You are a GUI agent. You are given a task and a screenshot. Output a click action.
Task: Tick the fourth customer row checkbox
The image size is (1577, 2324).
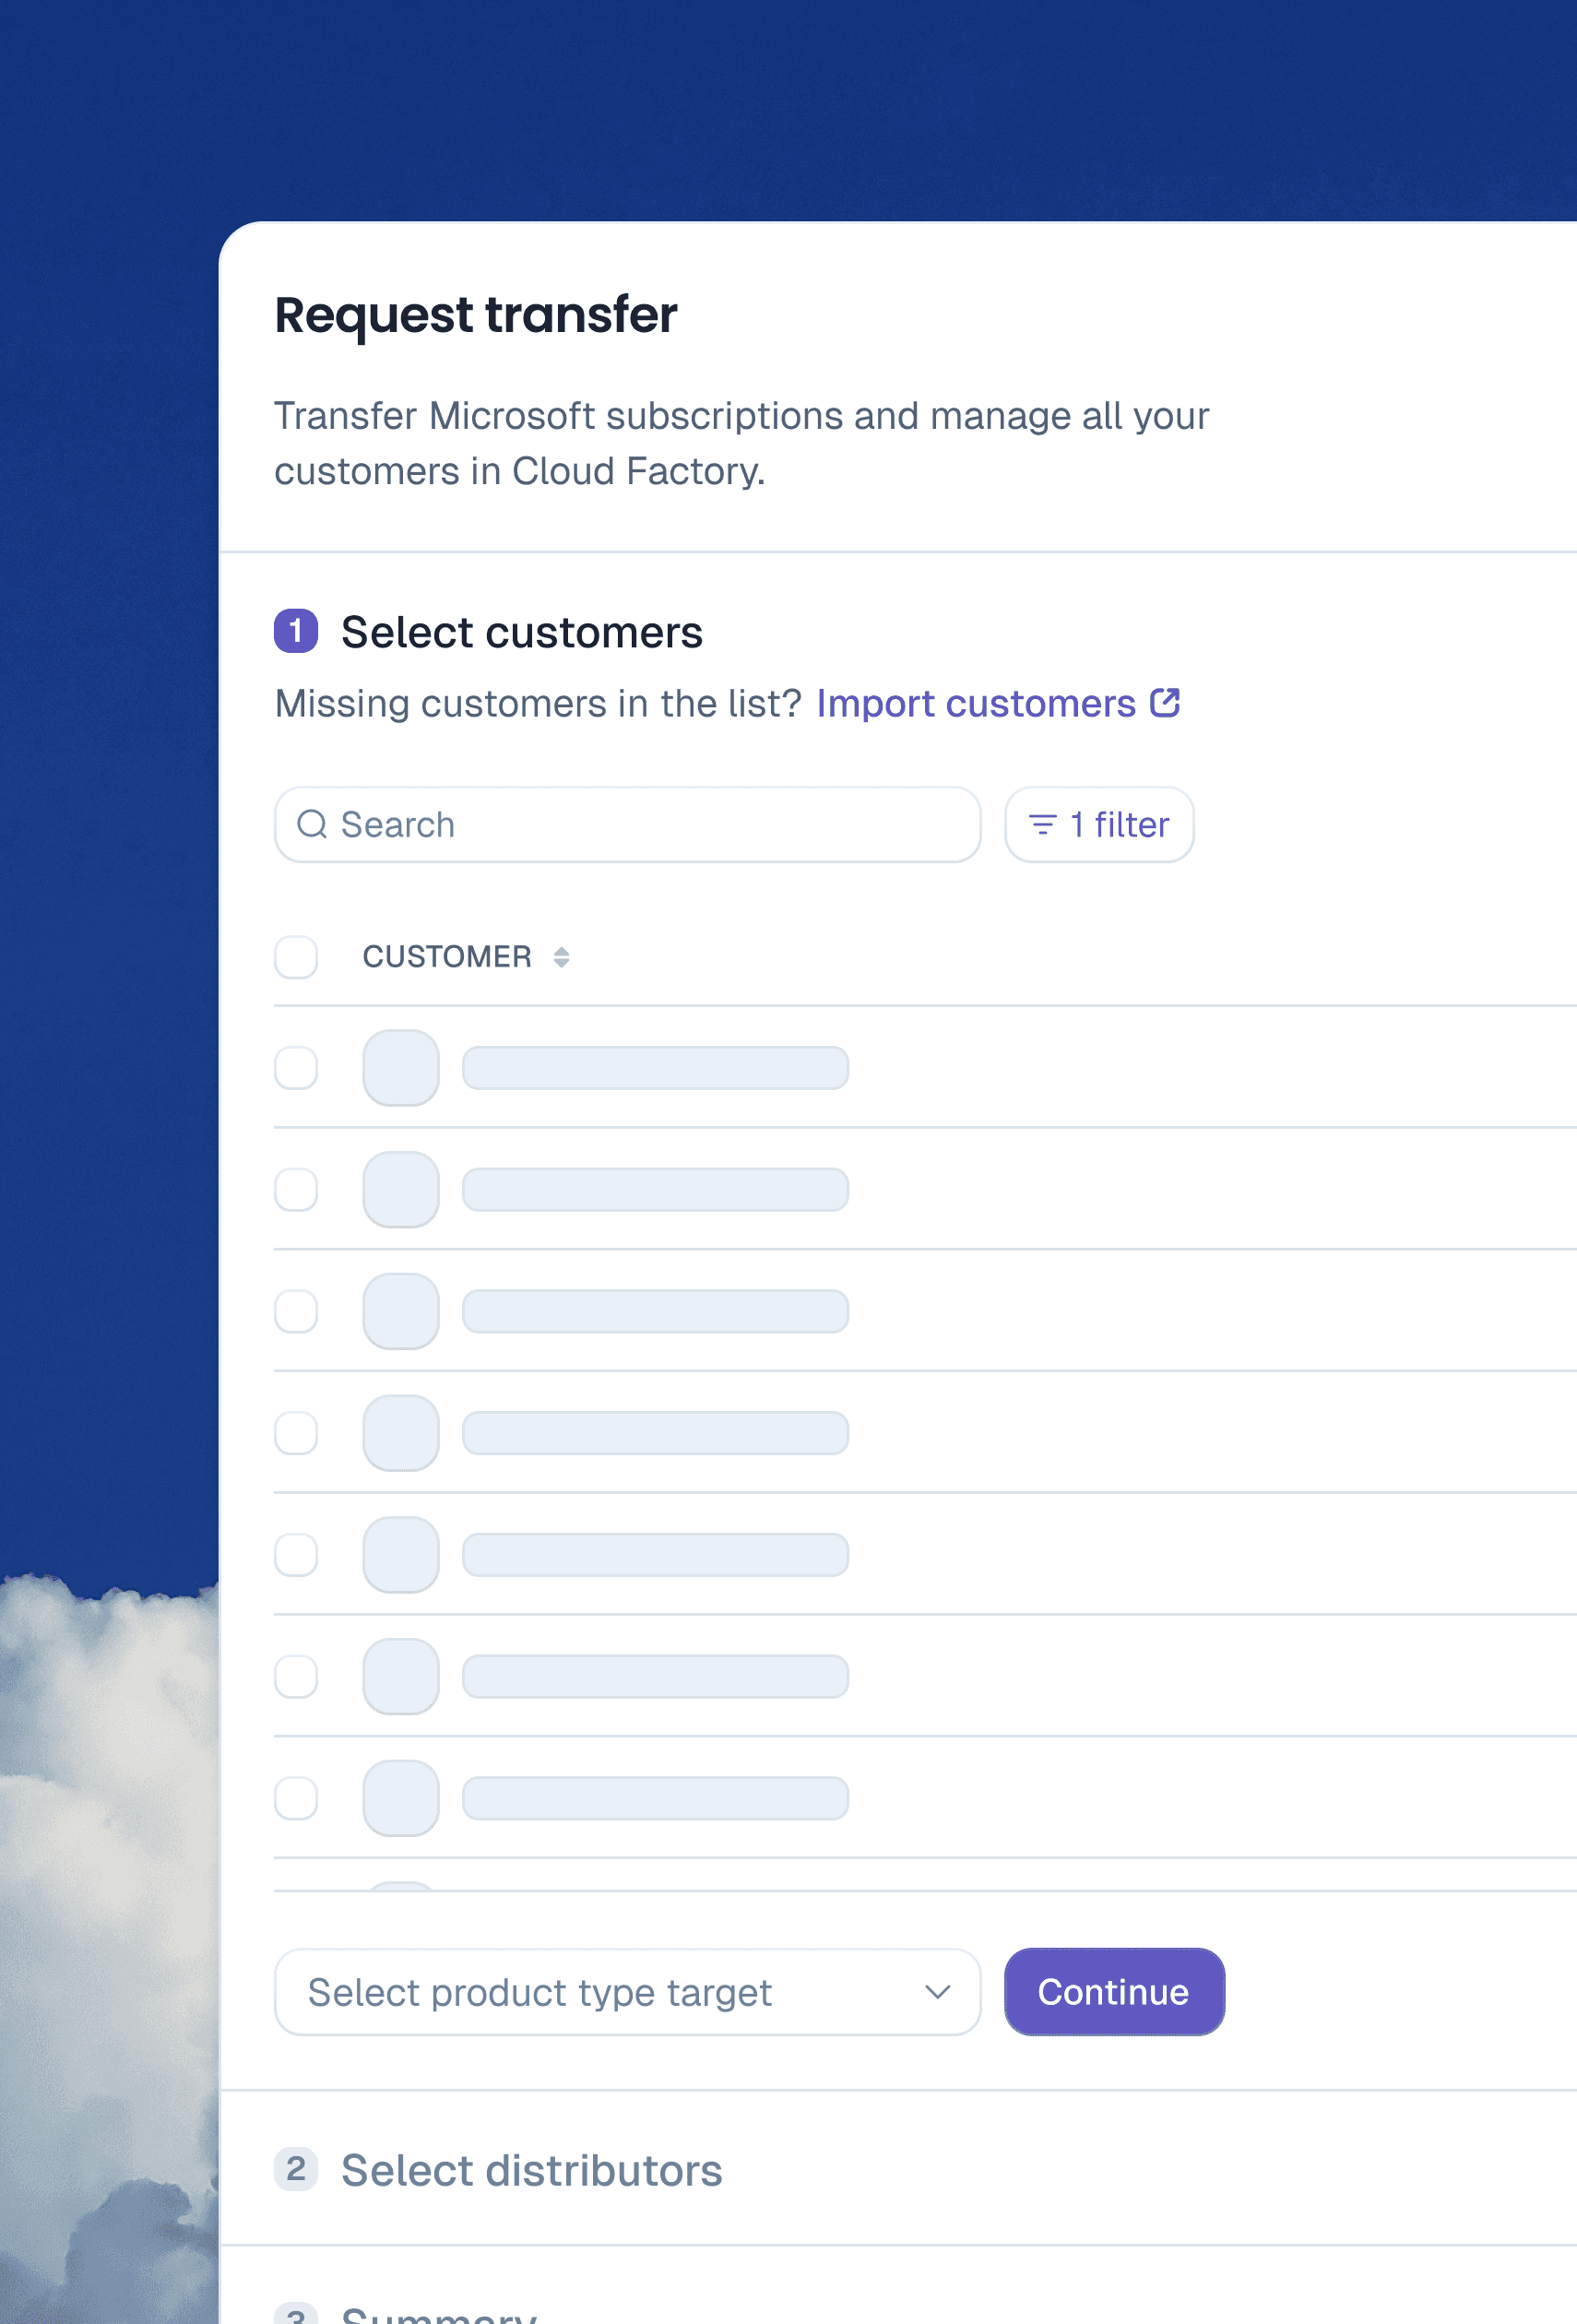tap(296, 1433)
